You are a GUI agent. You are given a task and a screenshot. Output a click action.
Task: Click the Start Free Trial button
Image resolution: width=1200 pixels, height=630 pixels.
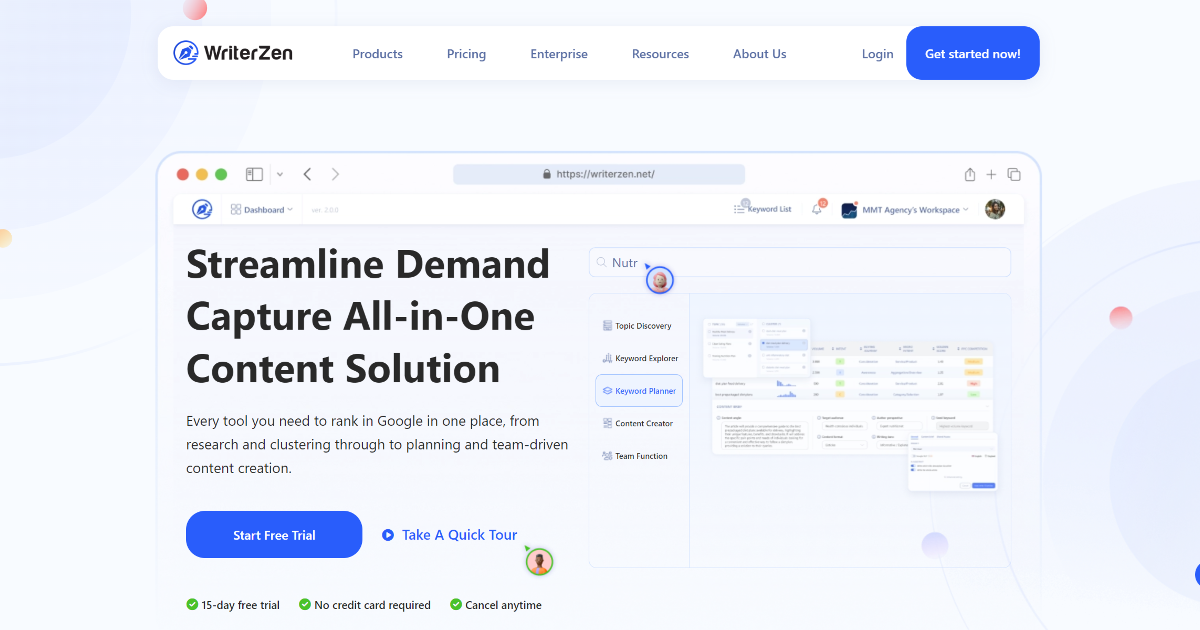[274, 535]
